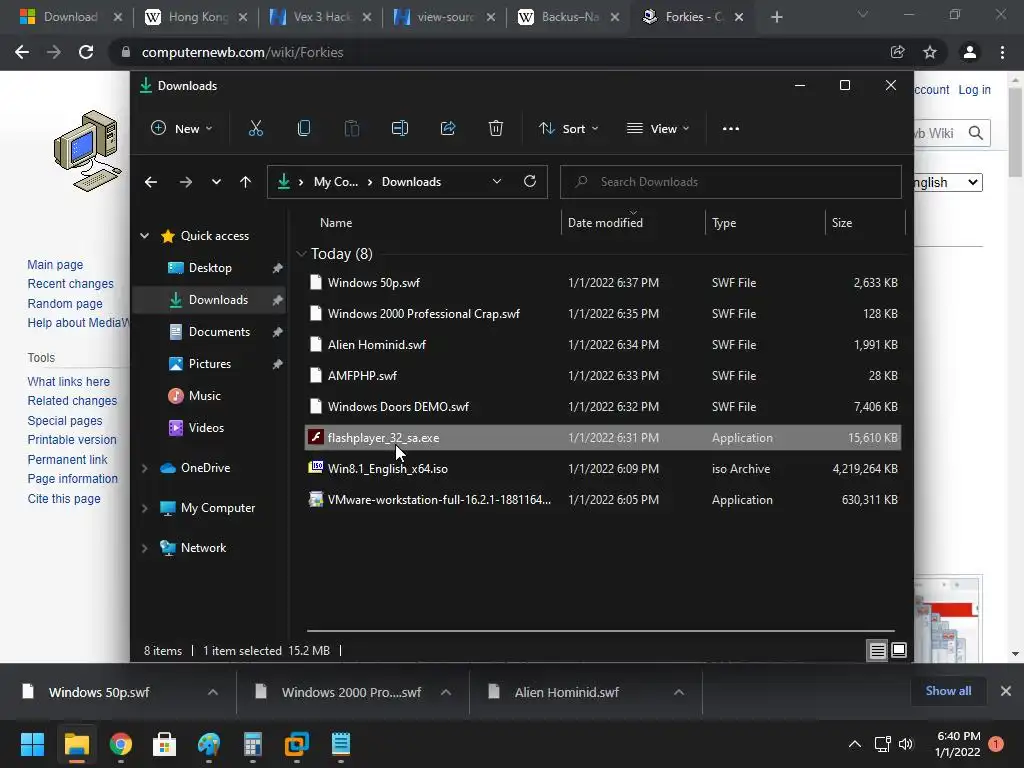Viewport: 1024px width, 768px height.
Task: Open VMware Workstation taskbar icon
Action: click(x=296, y=744)
